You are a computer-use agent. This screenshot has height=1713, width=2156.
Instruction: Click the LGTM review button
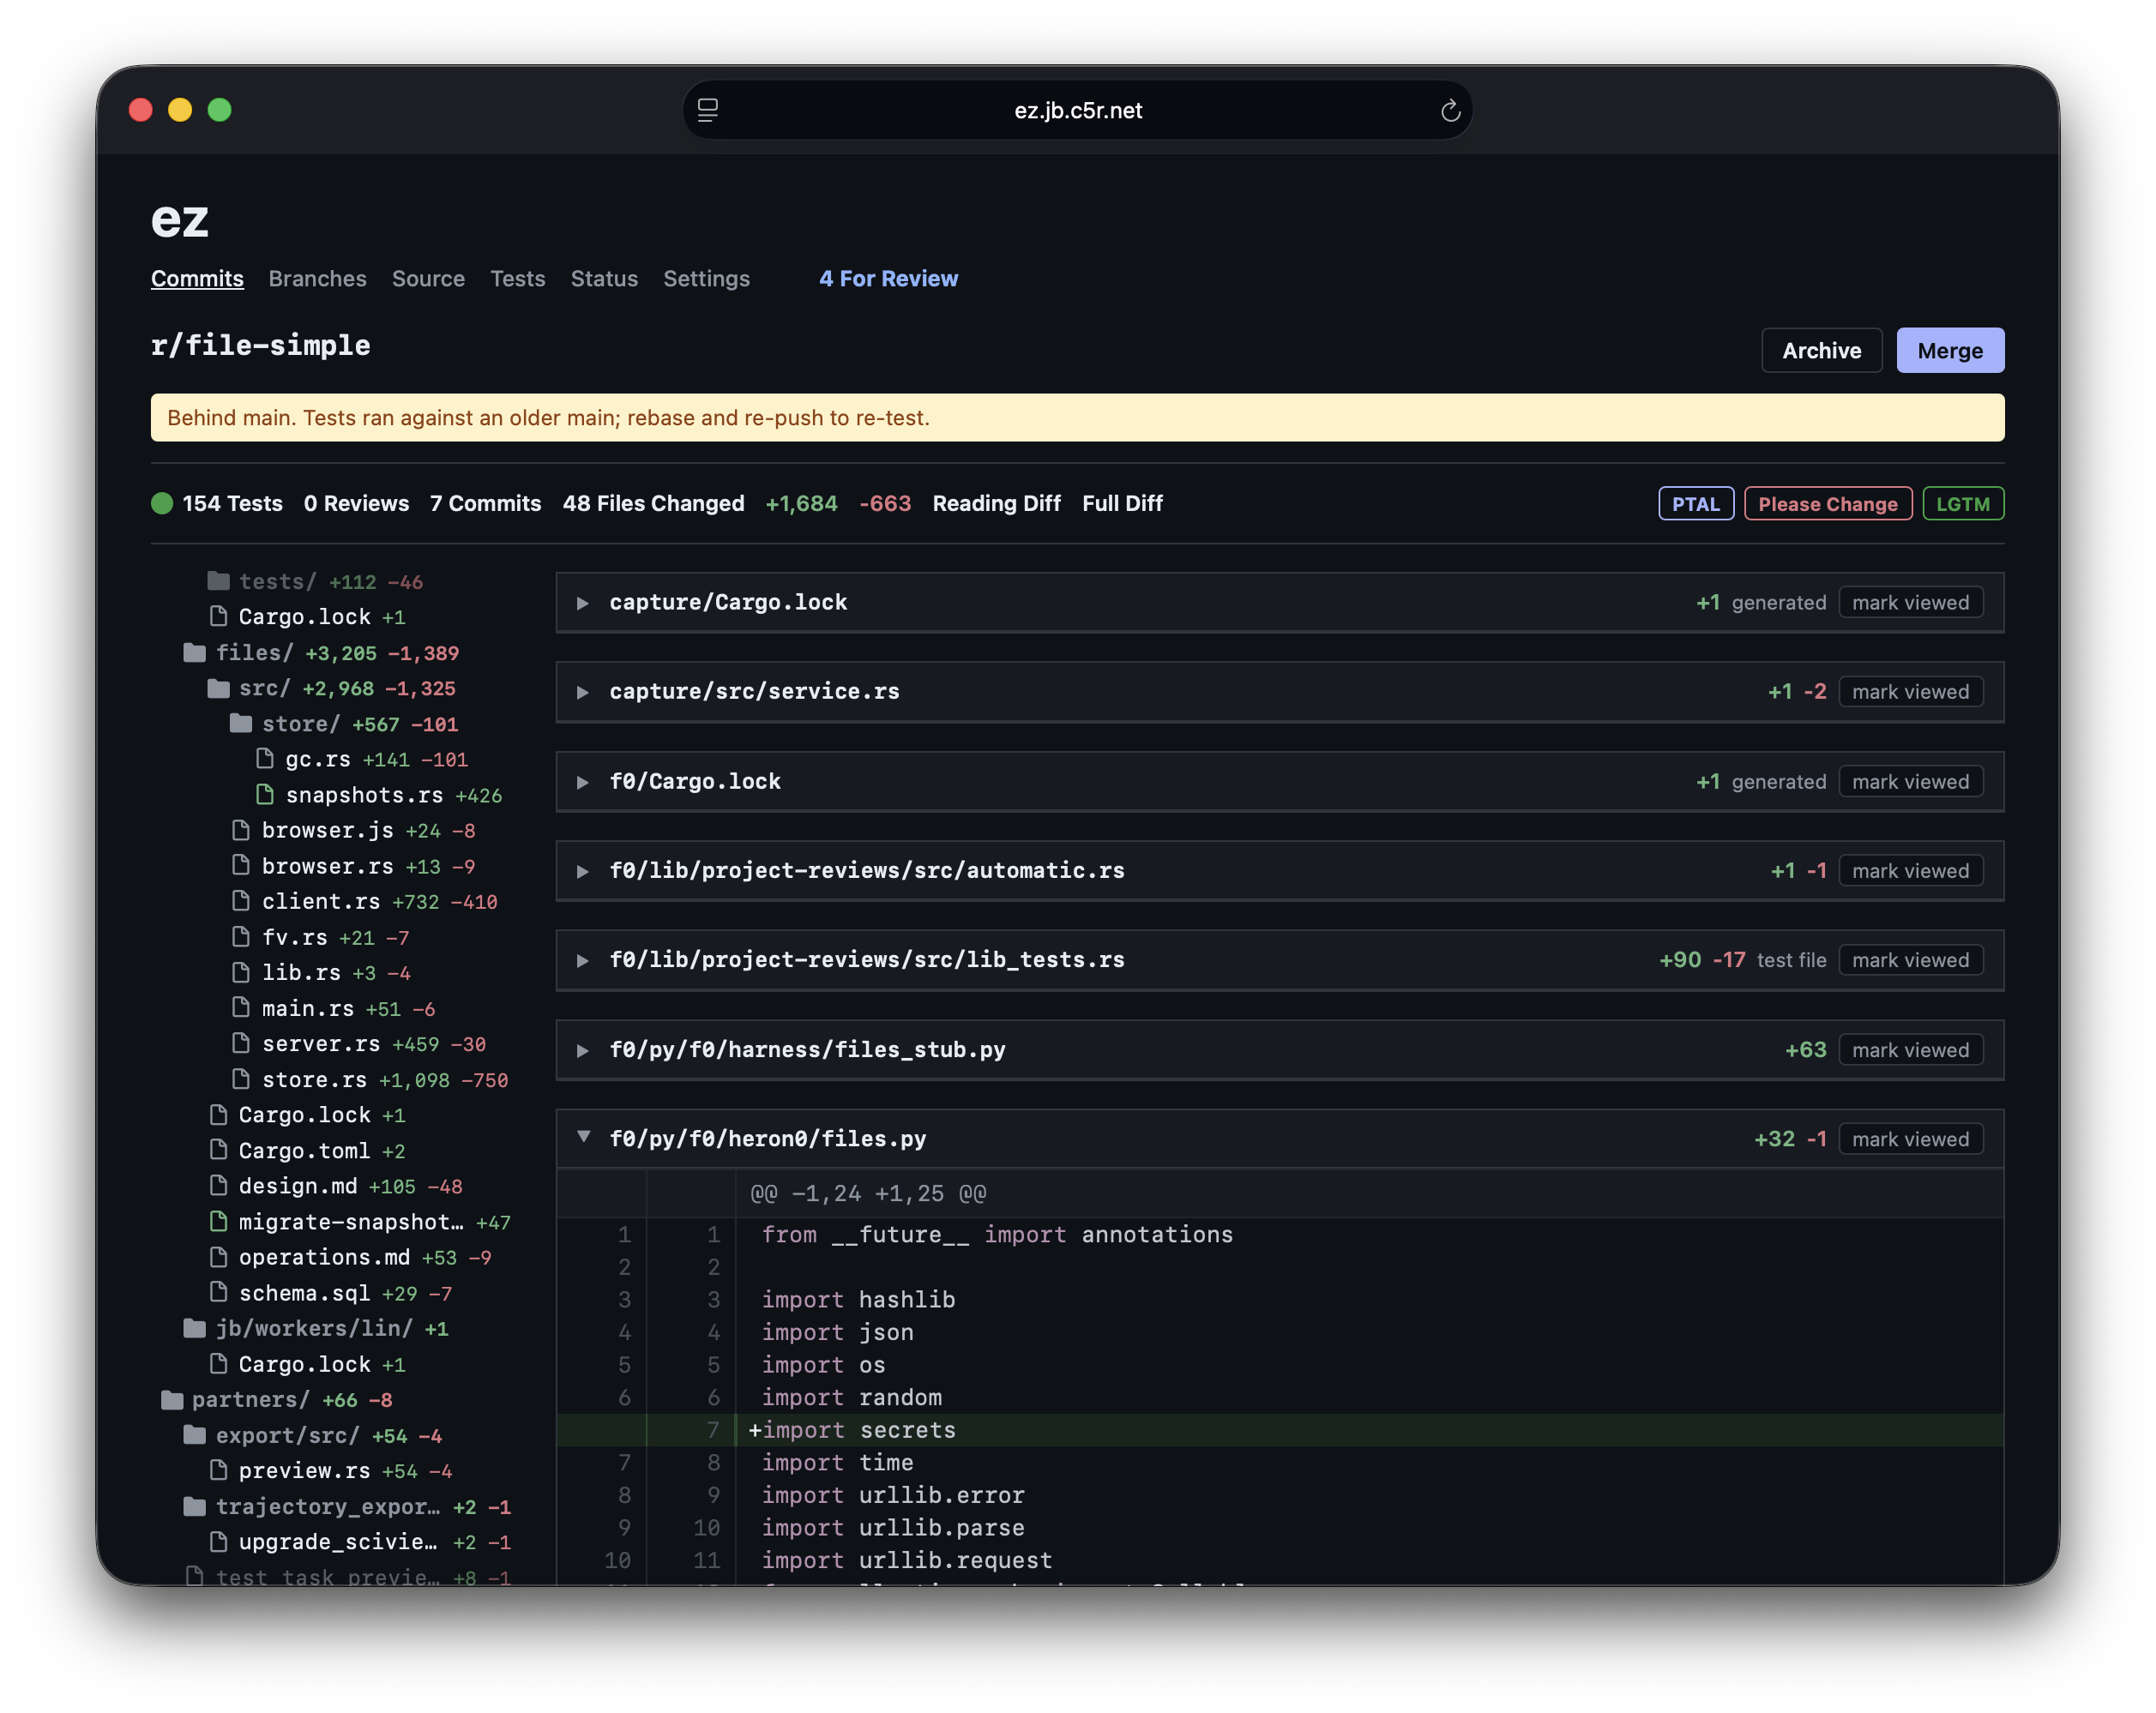[1962, 503]
